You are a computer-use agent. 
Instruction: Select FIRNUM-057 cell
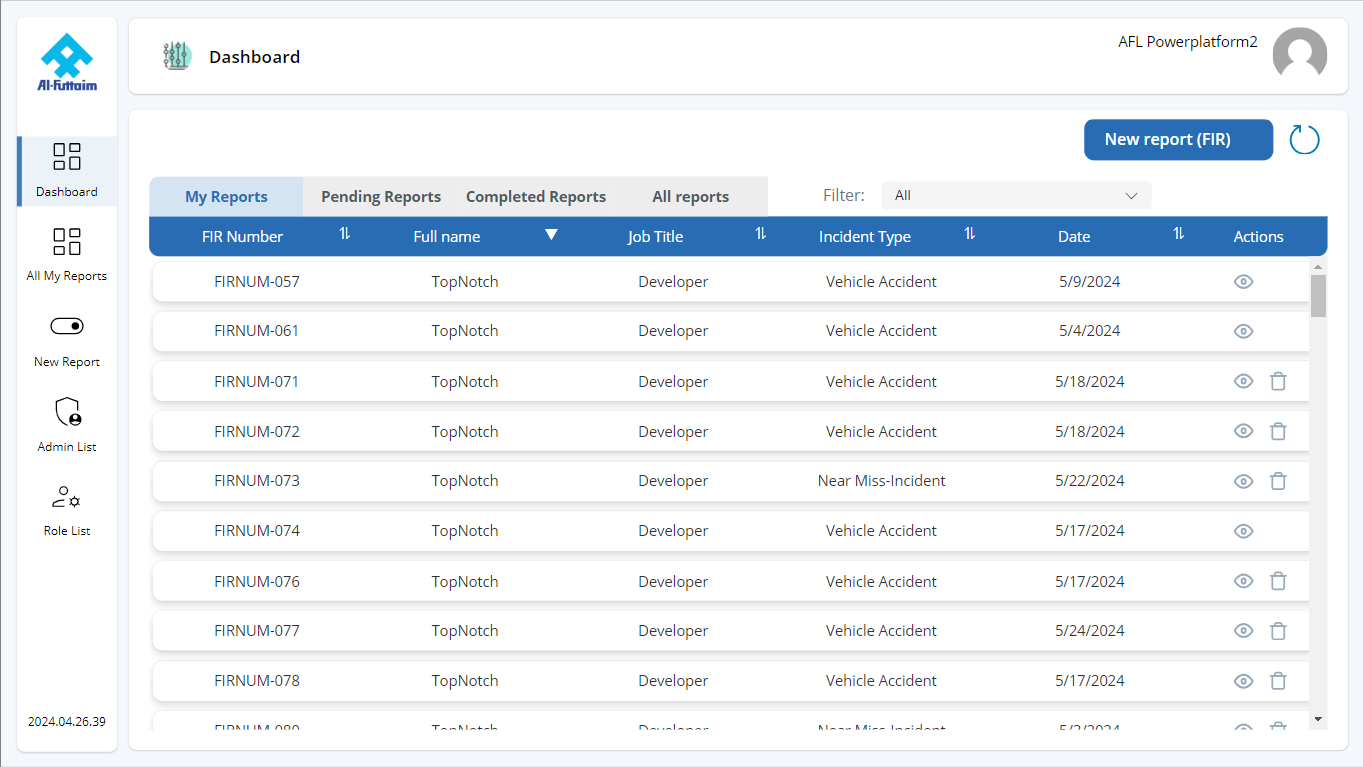(x=257, y=282)
